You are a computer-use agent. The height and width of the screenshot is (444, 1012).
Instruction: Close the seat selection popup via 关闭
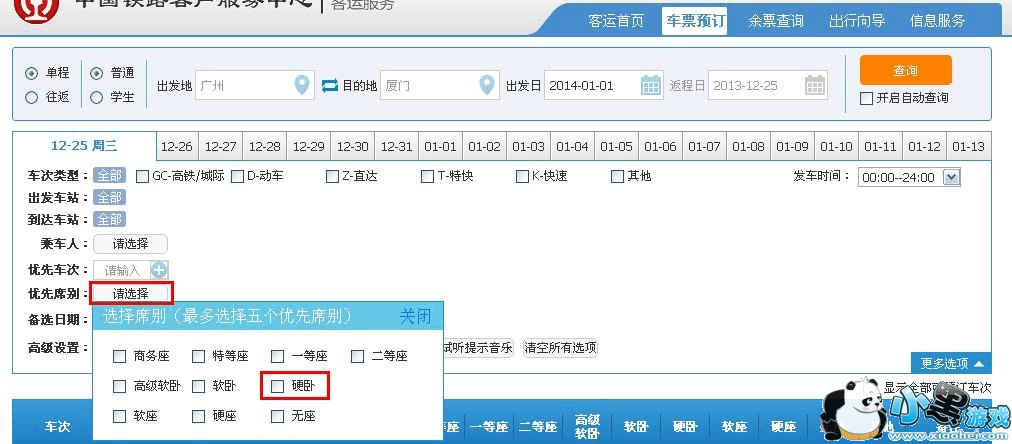pyautogui.click(x=415, y=316)
